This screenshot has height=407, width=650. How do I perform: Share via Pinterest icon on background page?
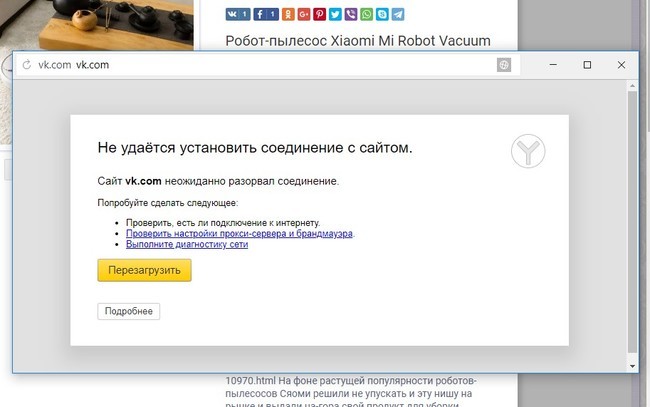(320, 15)
